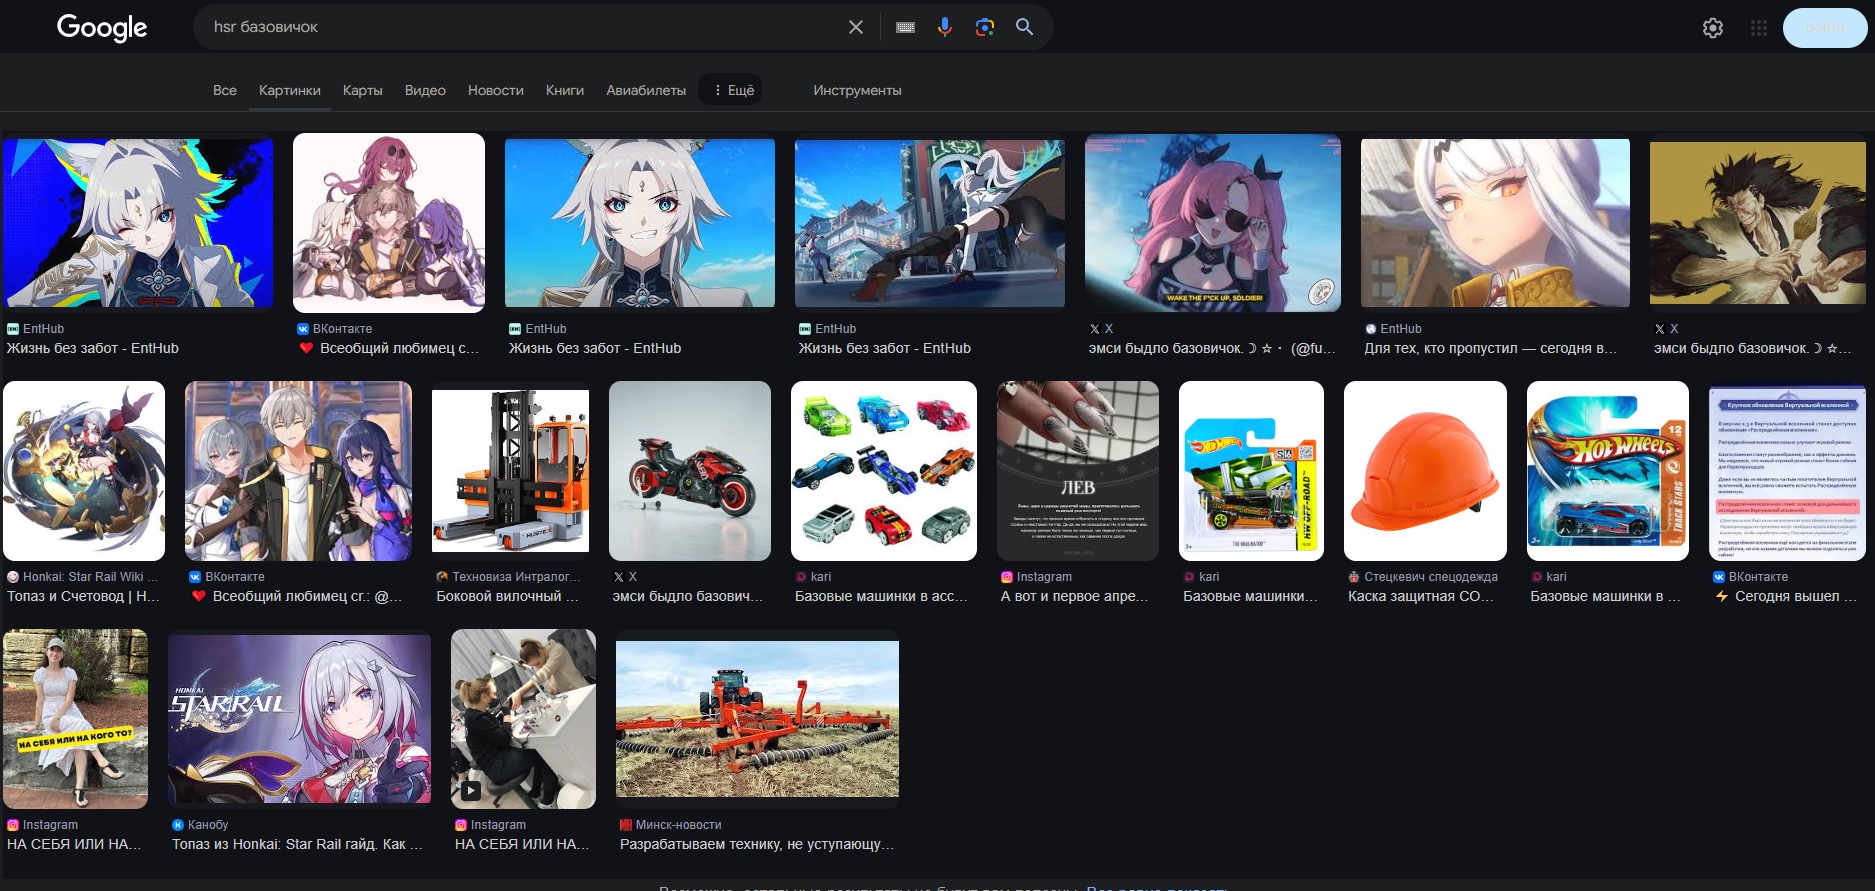Open 'Каска защитная СО...' result link

(x=1421, y=596)
